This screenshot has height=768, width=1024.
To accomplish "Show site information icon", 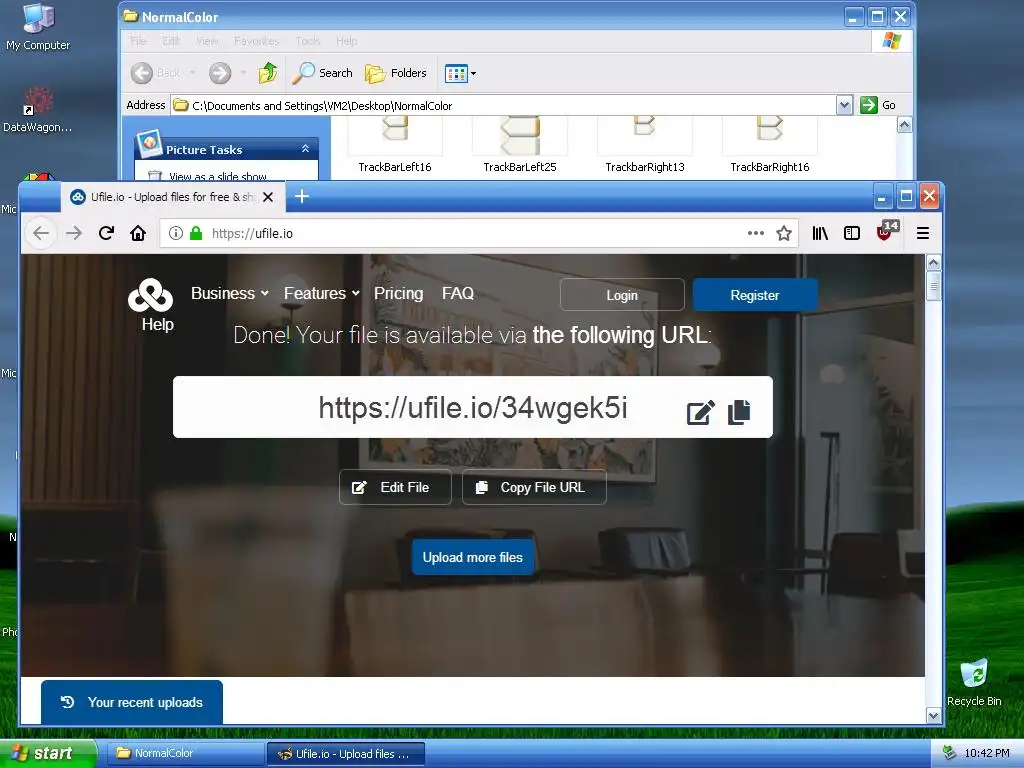I will click(176, 233).
